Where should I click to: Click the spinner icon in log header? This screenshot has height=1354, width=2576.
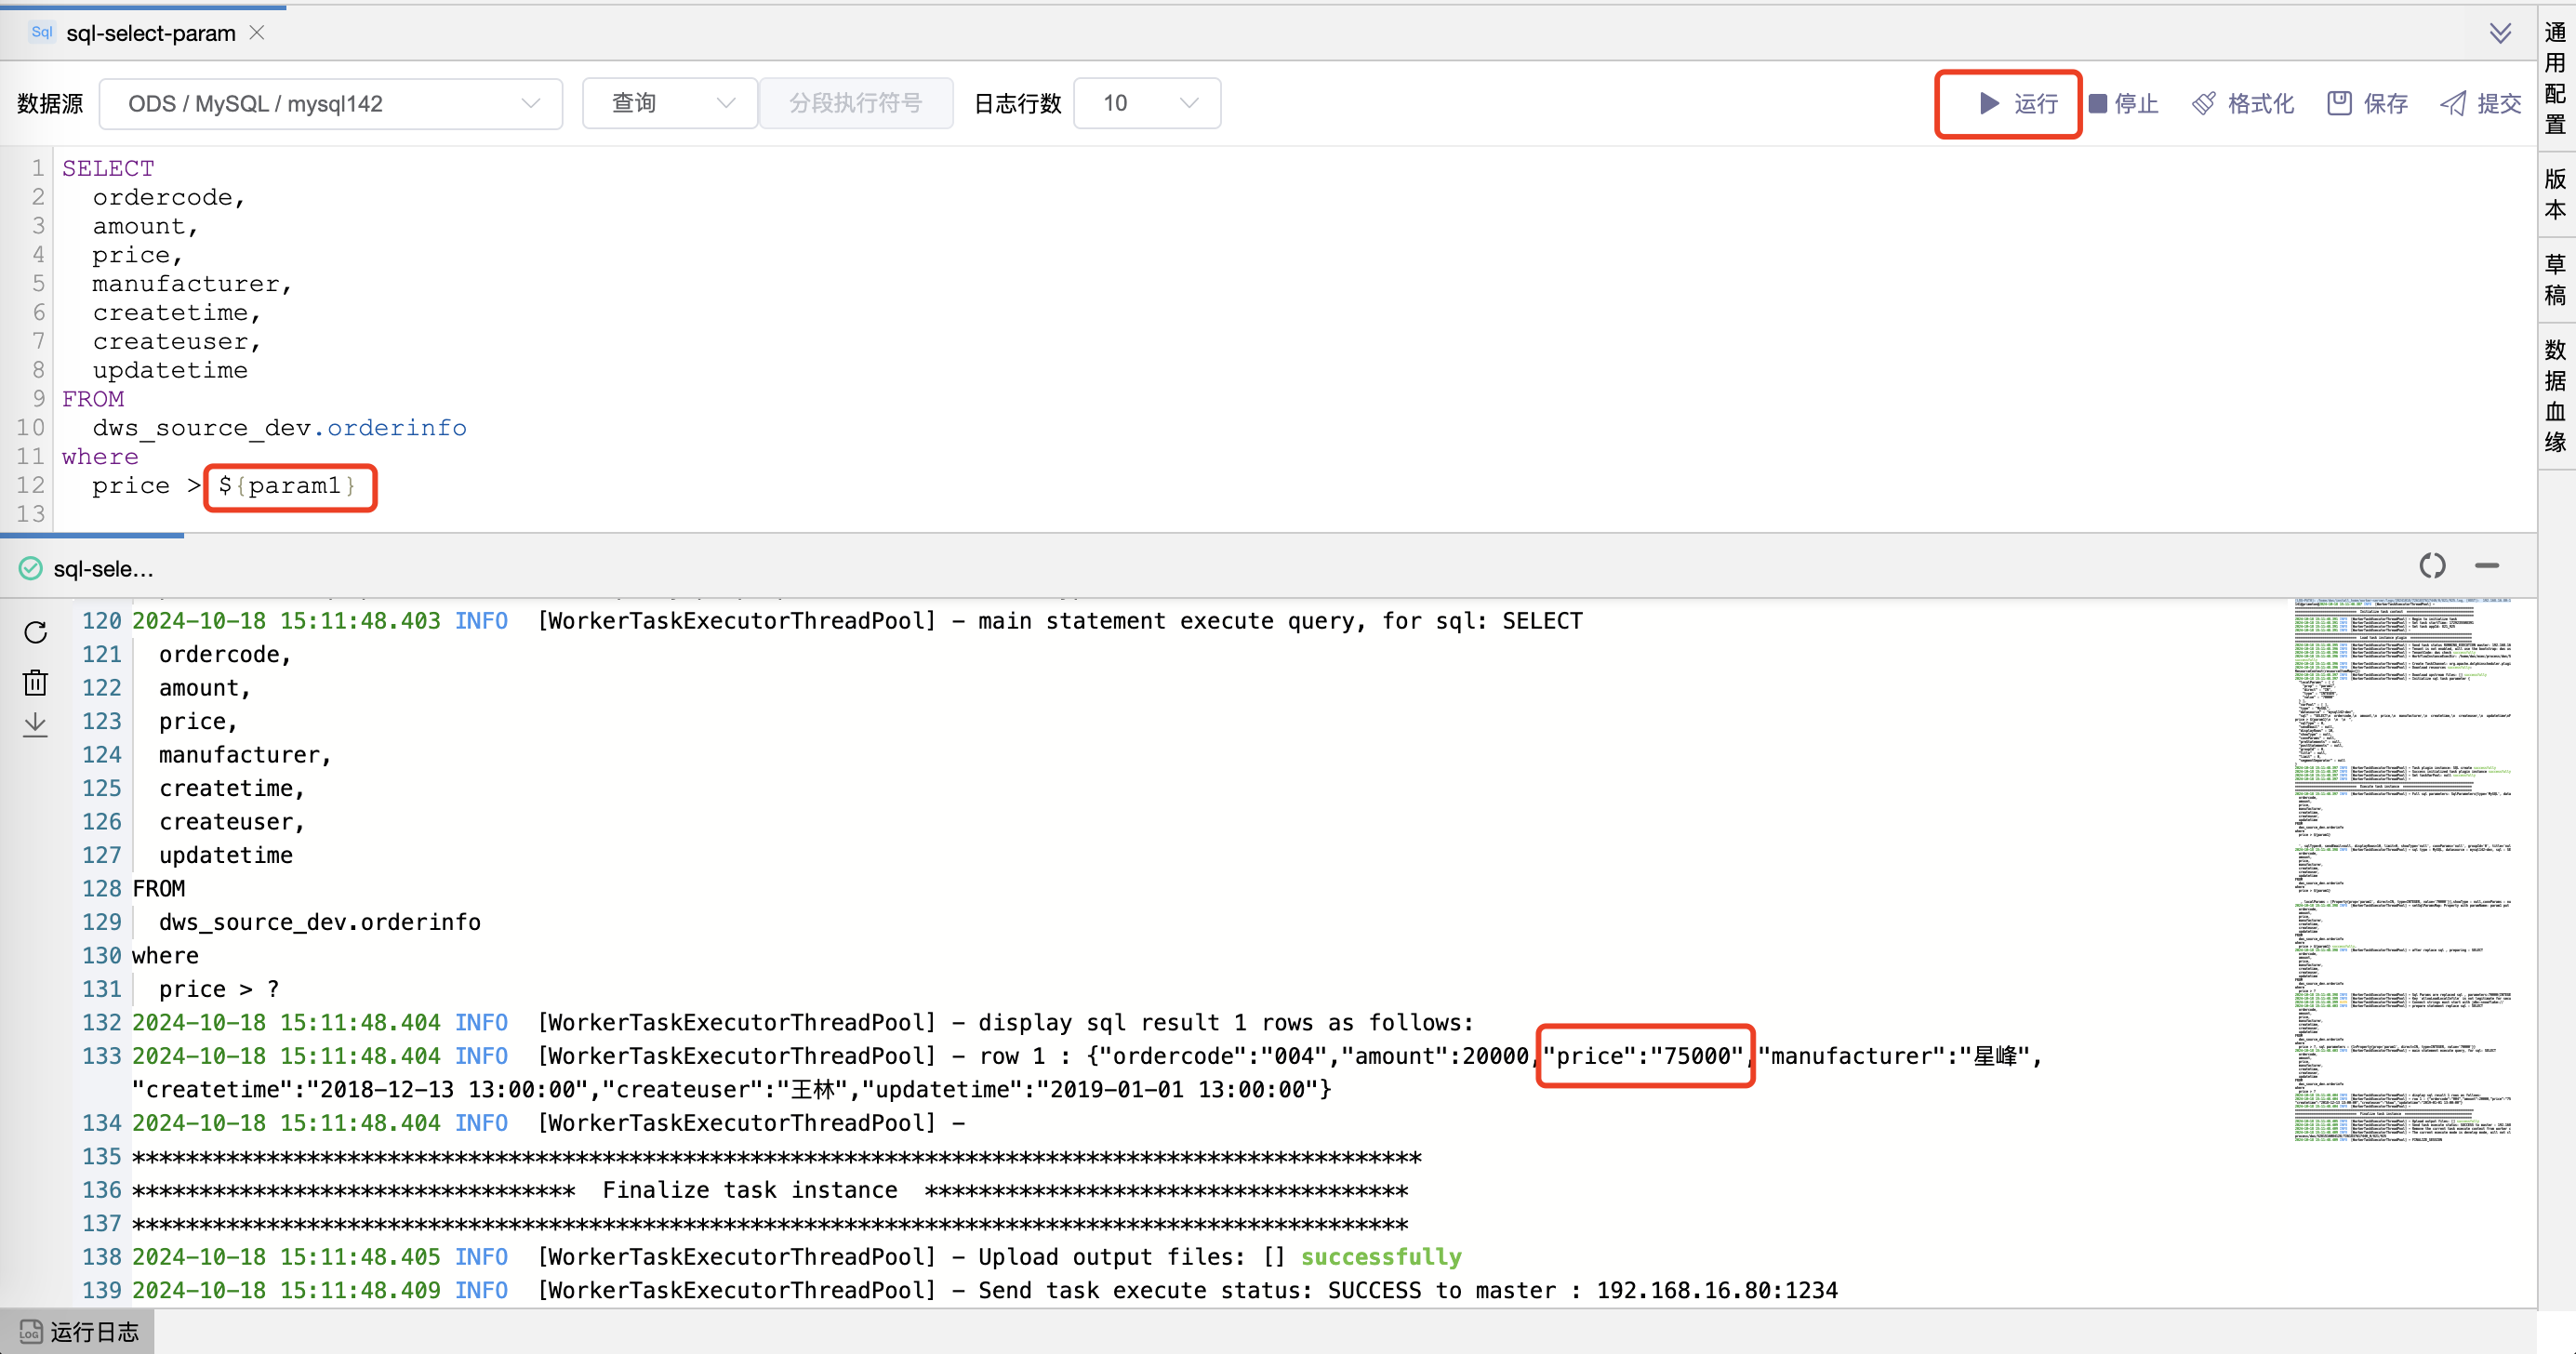tap(2433, 565)
